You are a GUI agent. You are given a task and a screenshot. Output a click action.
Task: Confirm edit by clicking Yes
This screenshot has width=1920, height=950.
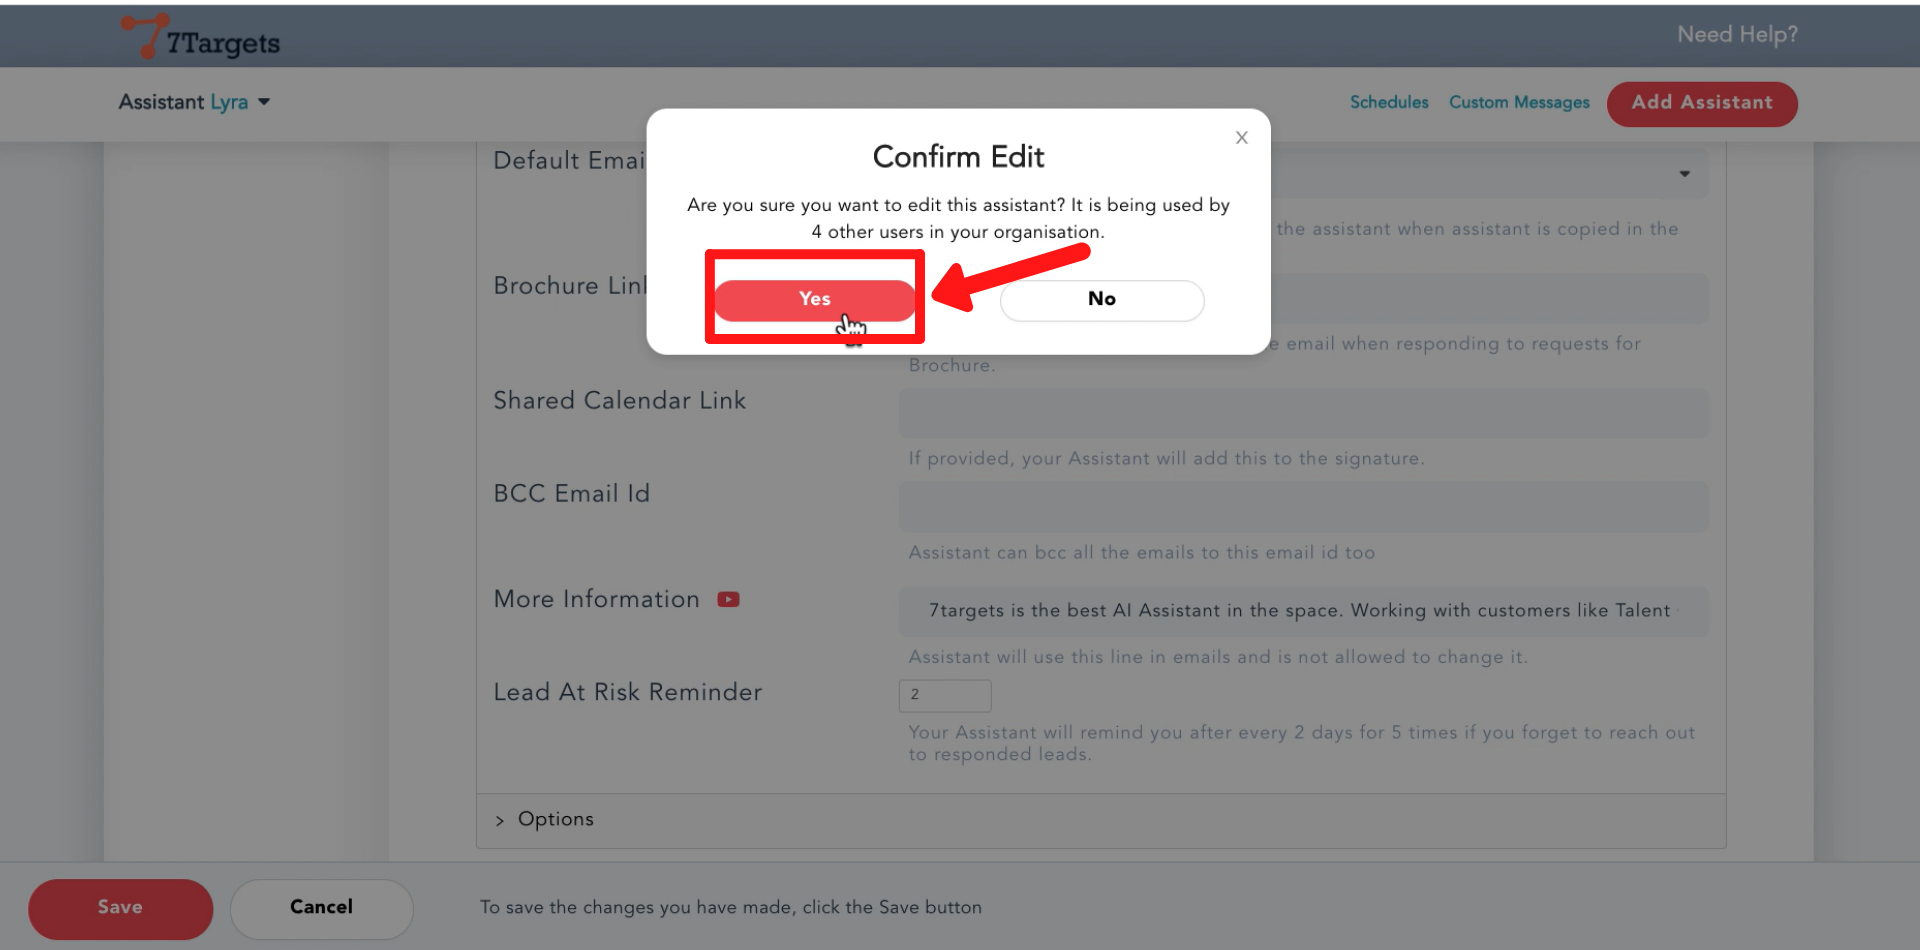[x=814, y=299]
